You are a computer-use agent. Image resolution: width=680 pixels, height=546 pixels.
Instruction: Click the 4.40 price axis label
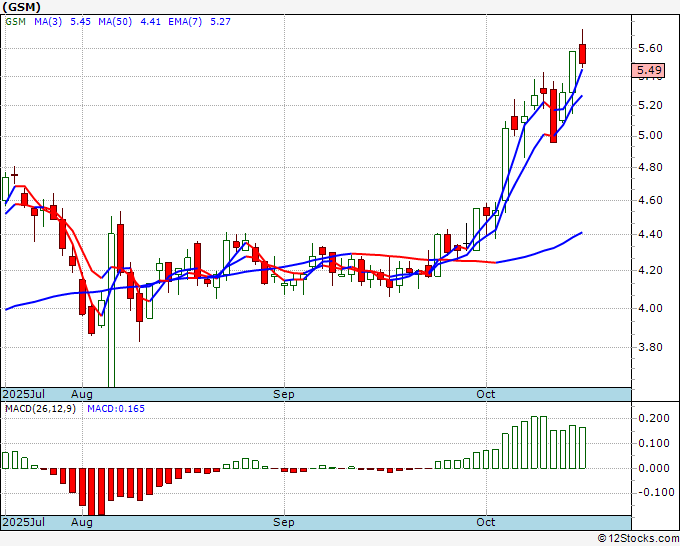coord(650,234)
